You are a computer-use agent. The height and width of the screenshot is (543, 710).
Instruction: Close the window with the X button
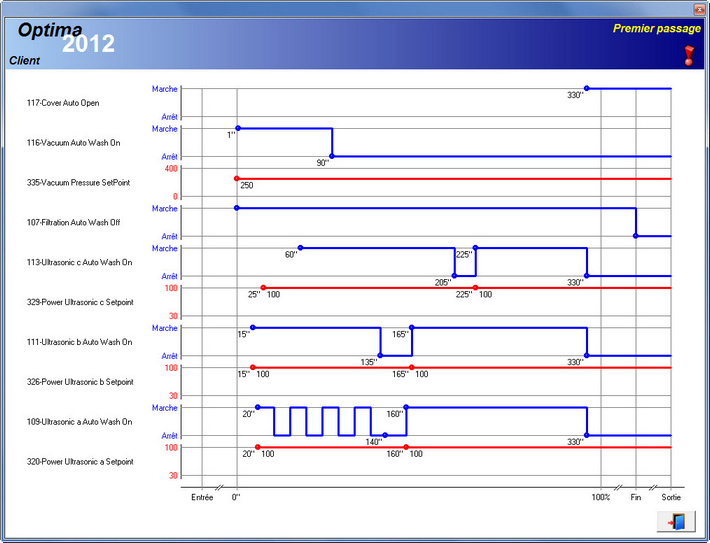(700, 10)
